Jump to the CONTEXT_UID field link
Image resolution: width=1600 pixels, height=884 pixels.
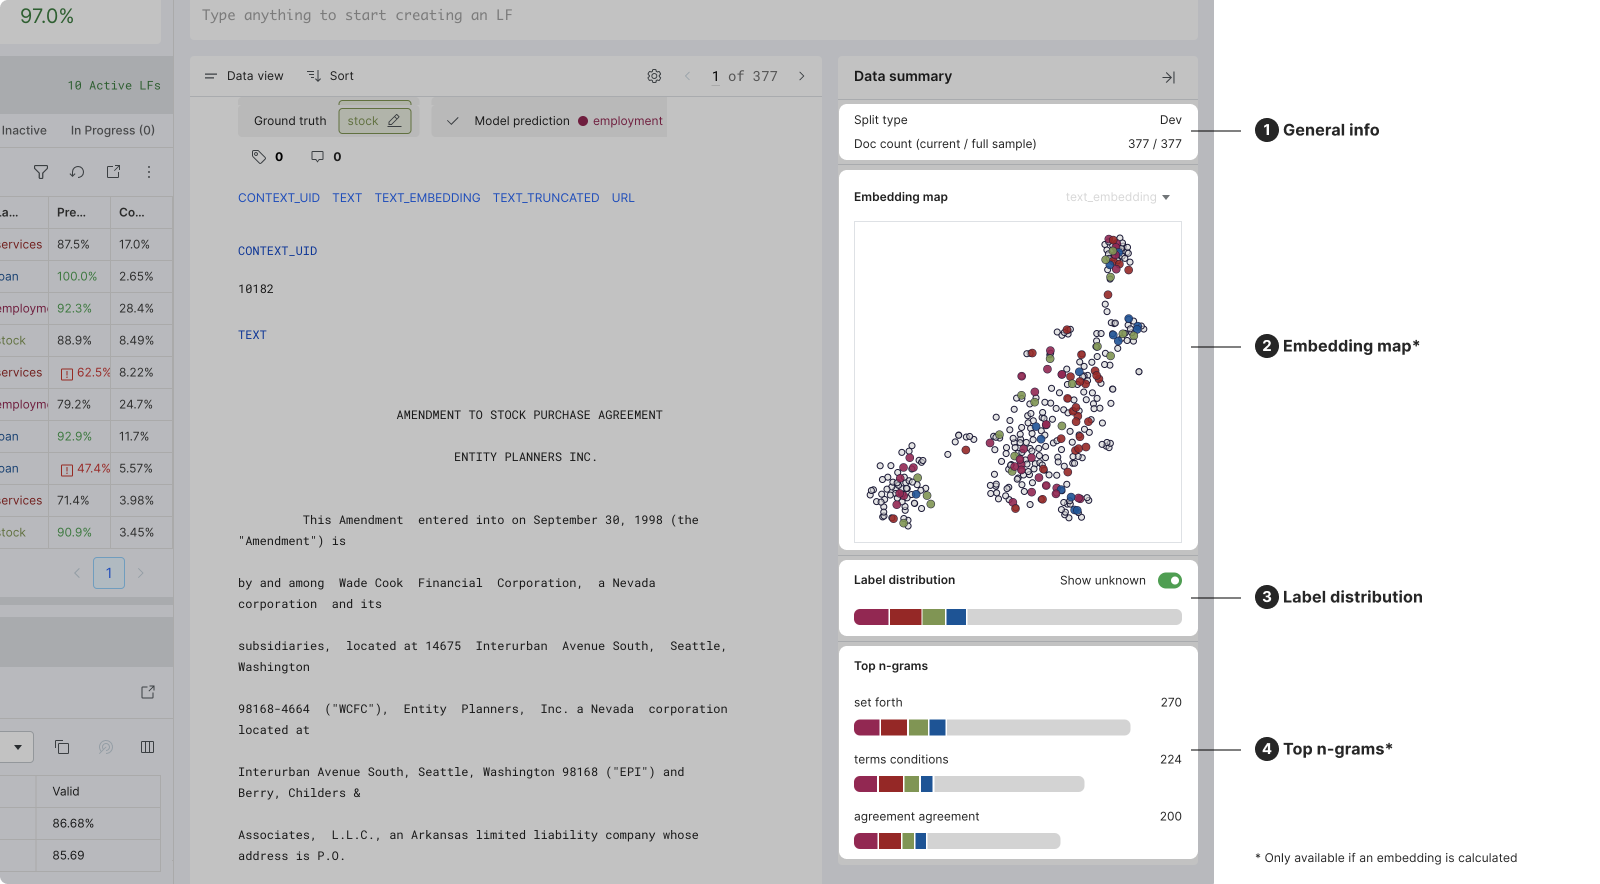[279, 198]
